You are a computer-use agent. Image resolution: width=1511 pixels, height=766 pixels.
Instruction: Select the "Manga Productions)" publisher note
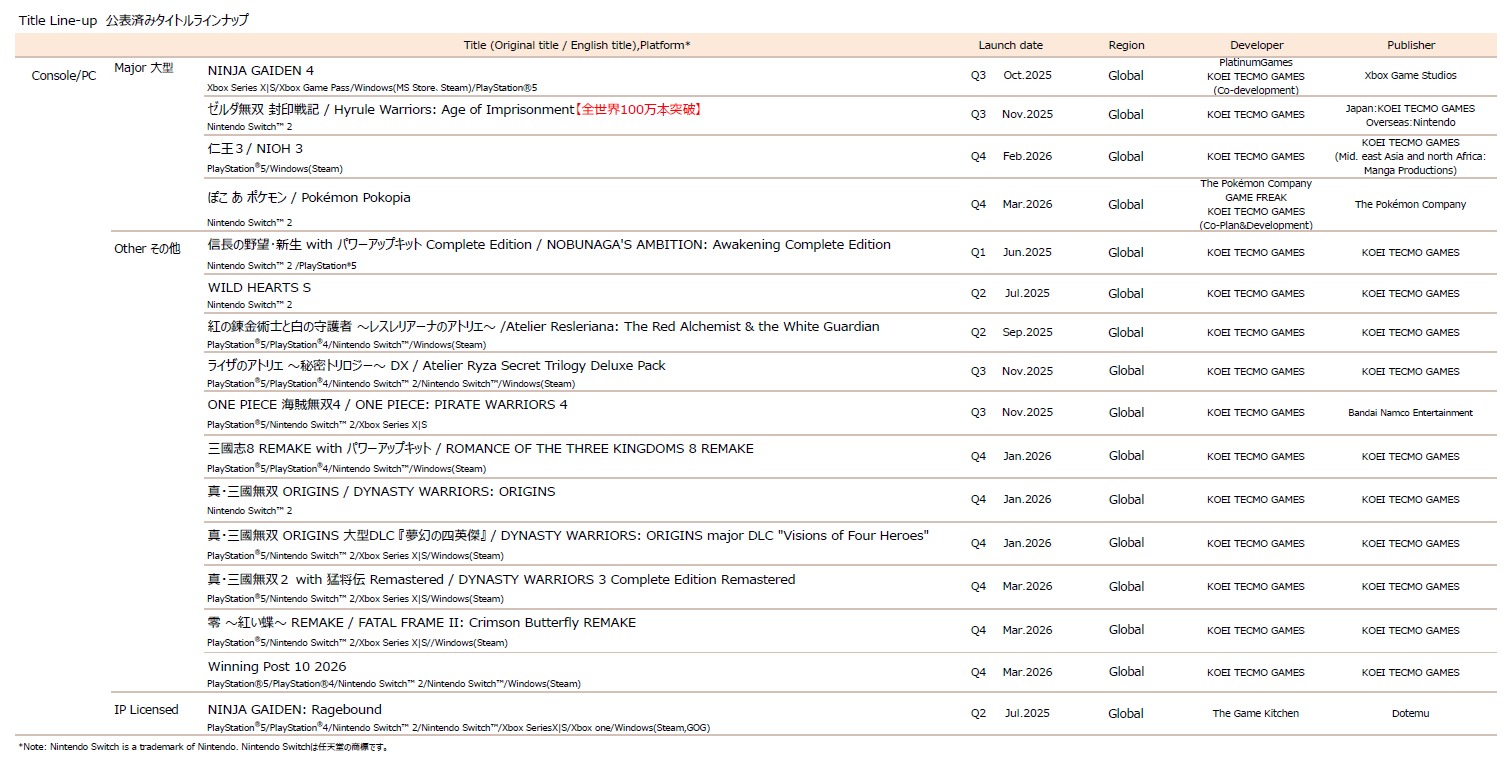coord(1410,171)
